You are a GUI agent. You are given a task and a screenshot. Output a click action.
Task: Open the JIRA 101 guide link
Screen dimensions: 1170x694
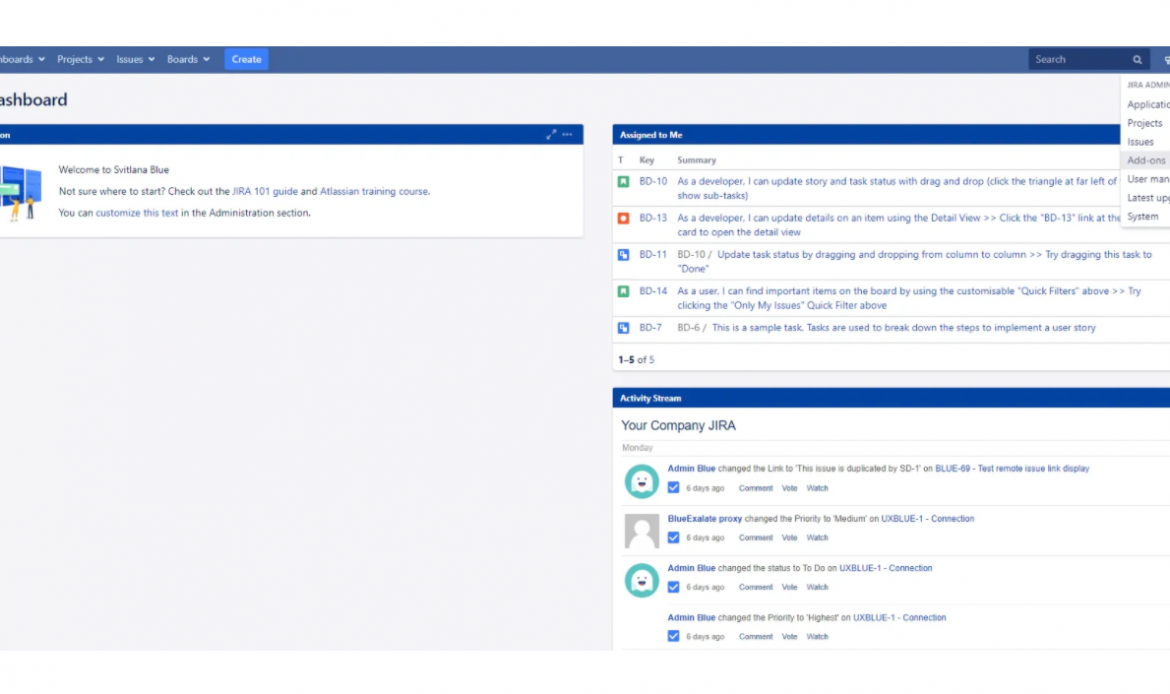[265, 191]
